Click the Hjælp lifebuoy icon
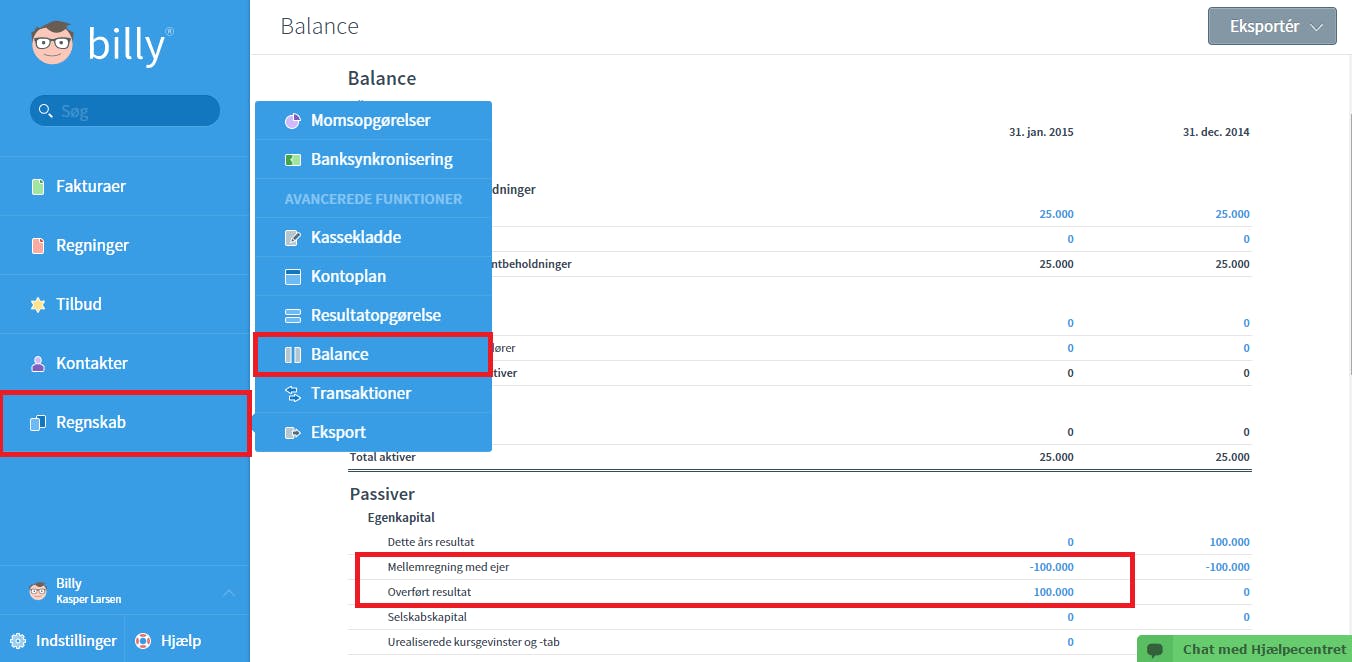 143,641
